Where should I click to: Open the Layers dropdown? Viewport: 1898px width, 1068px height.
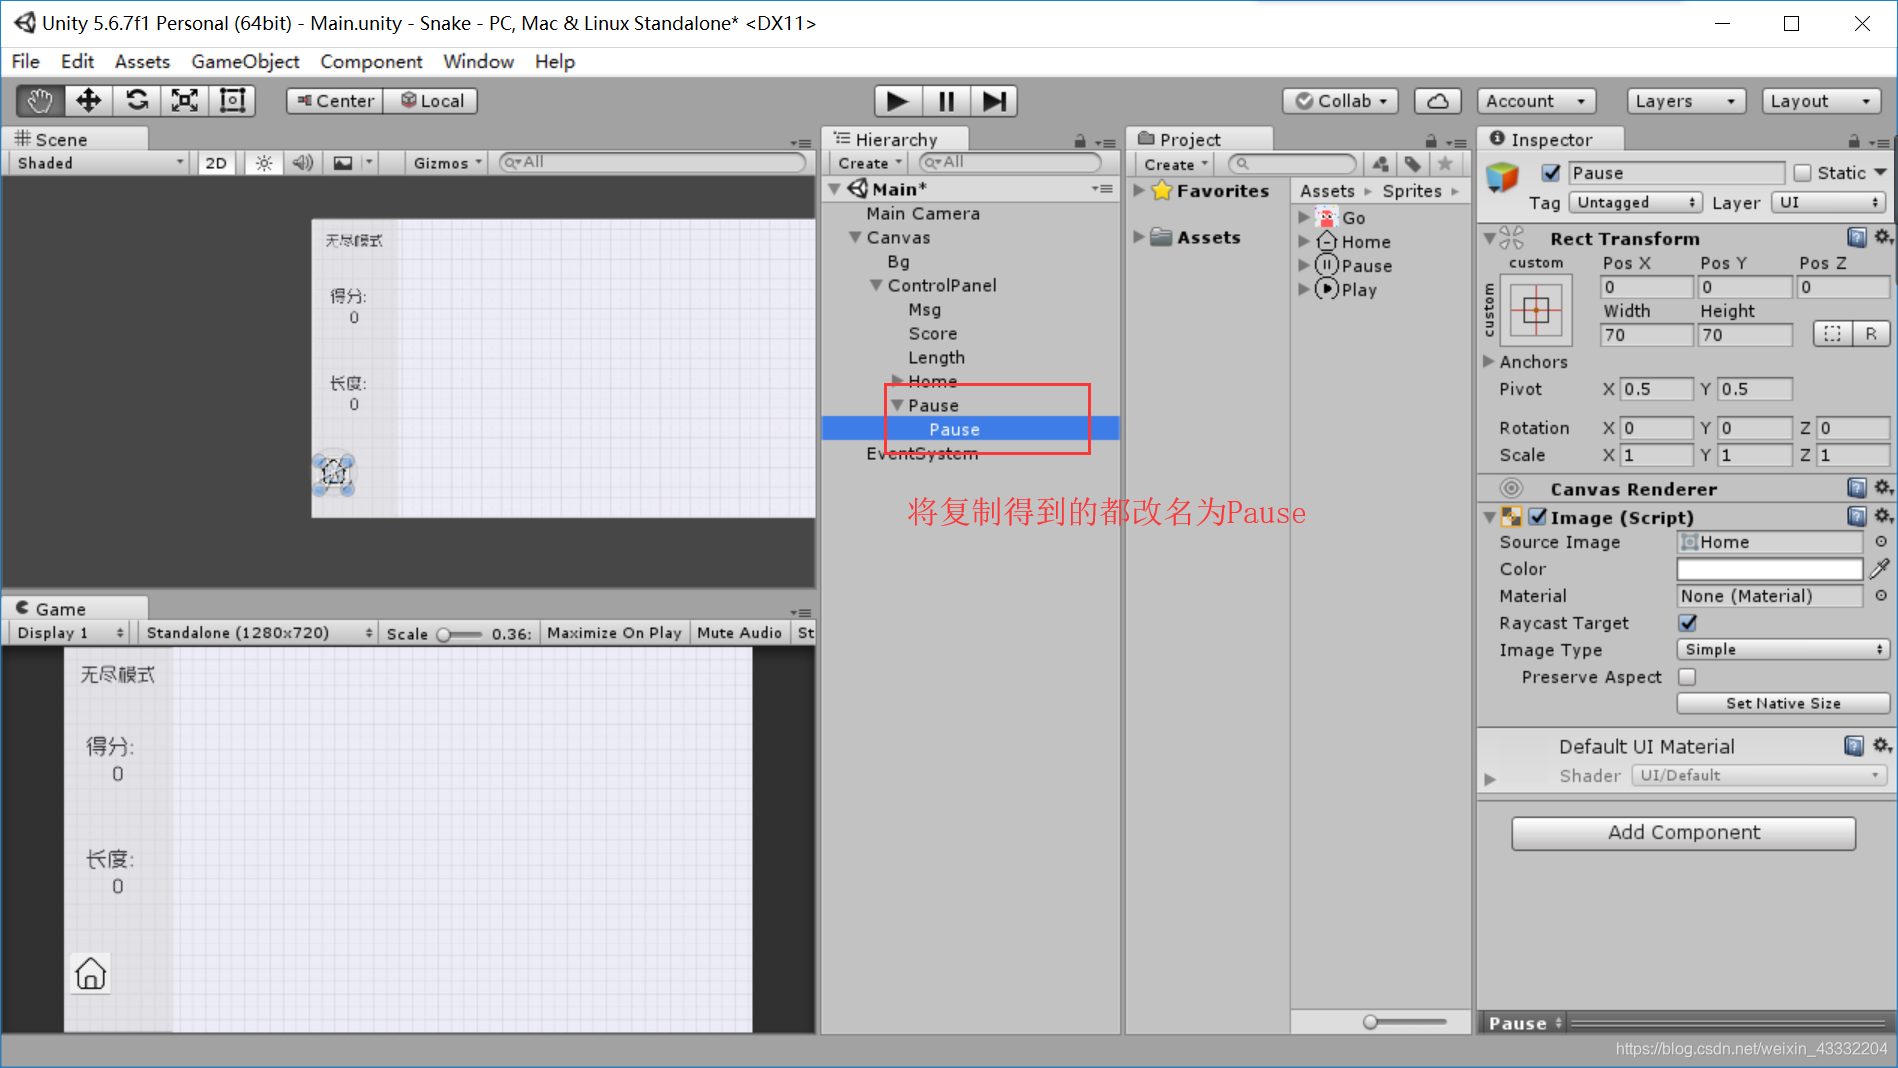click(1685, 101)
